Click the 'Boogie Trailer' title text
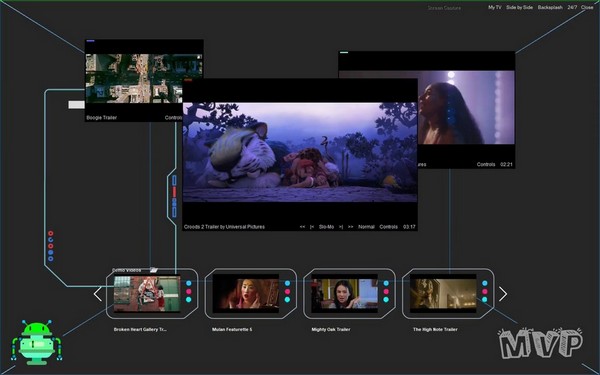The image size is (600, 375). [x=101, y=117]
